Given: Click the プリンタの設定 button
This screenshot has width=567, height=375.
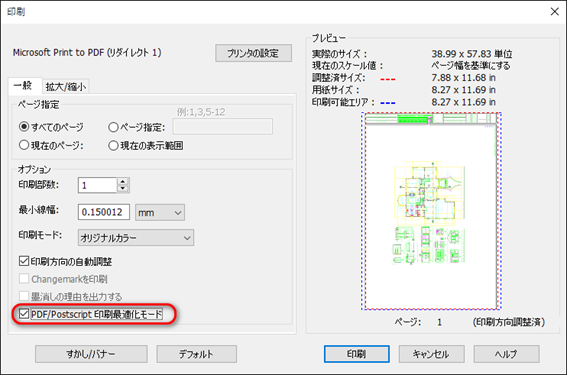Looking at the screenshot, I should [253, 53].
